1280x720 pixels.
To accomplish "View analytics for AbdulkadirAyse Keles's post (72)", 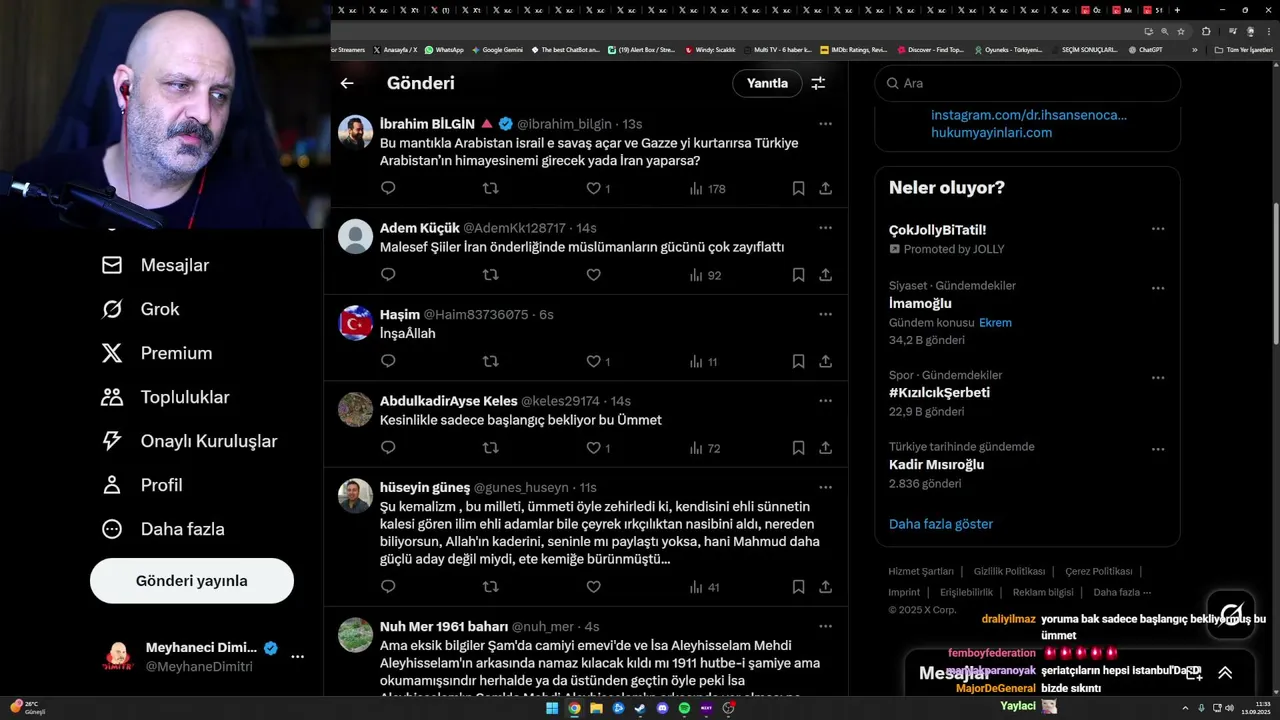I will 705,448.
